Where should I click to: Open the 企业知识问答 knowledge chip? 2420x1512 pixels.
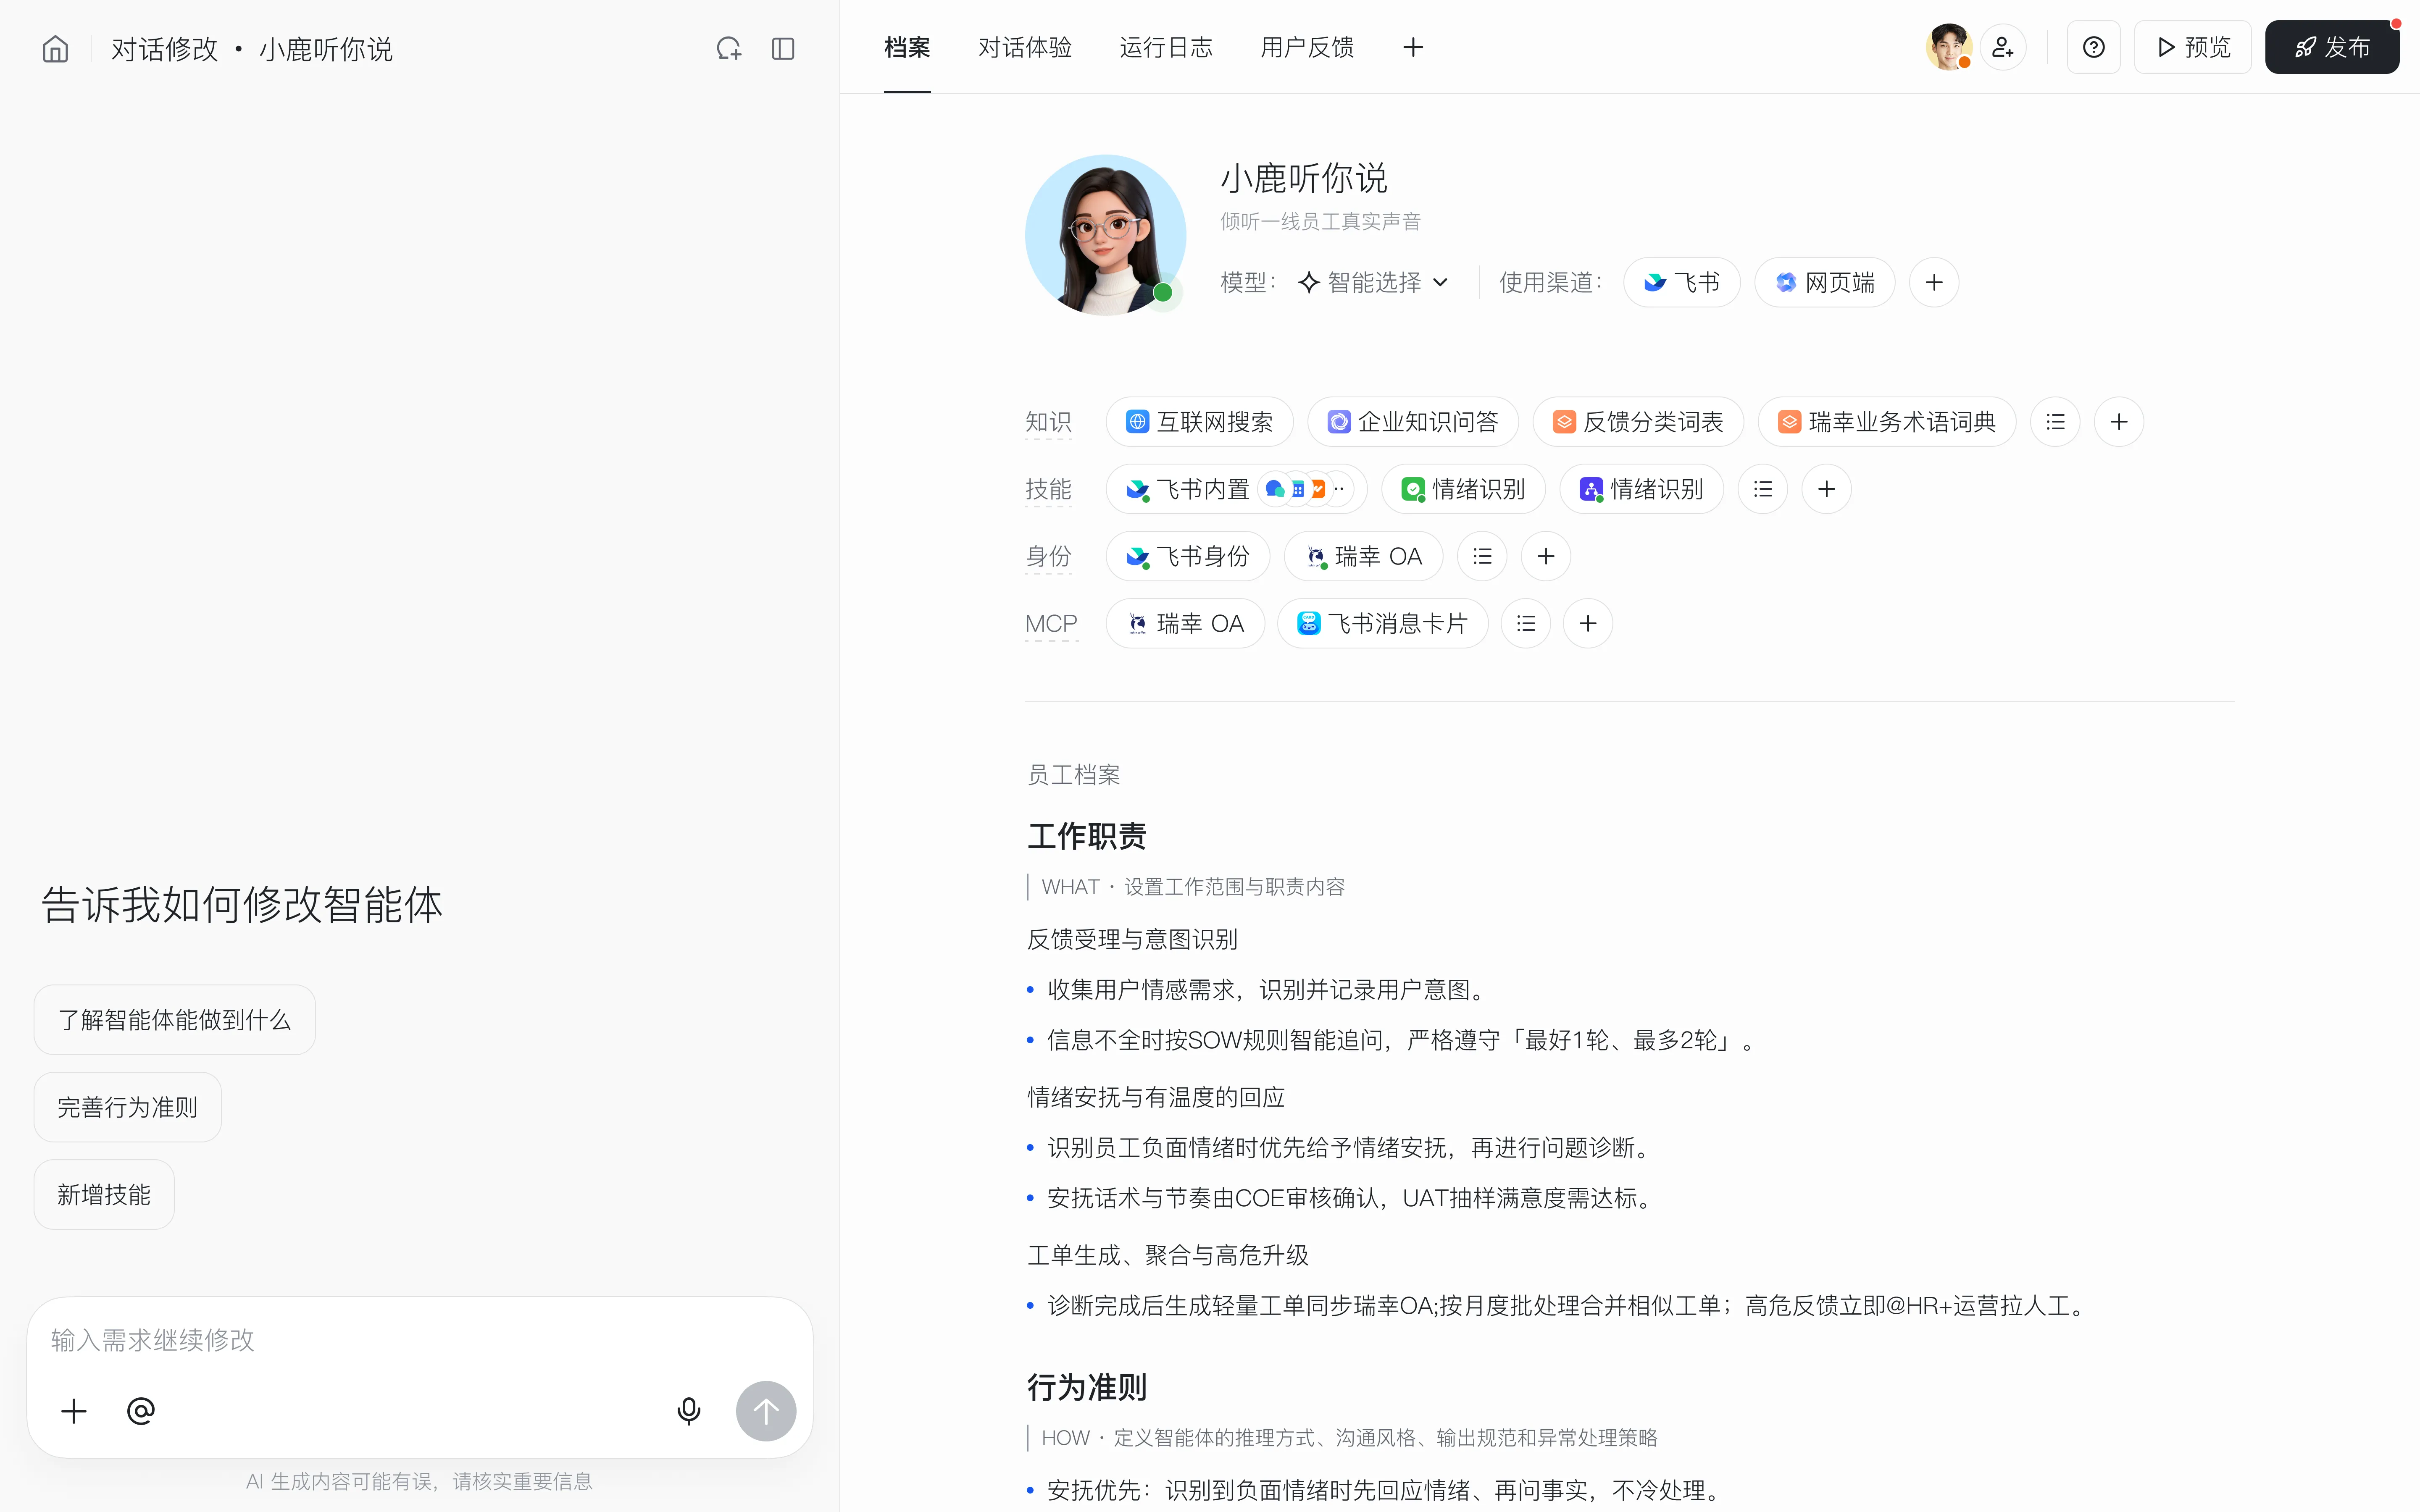(1413, 422)
